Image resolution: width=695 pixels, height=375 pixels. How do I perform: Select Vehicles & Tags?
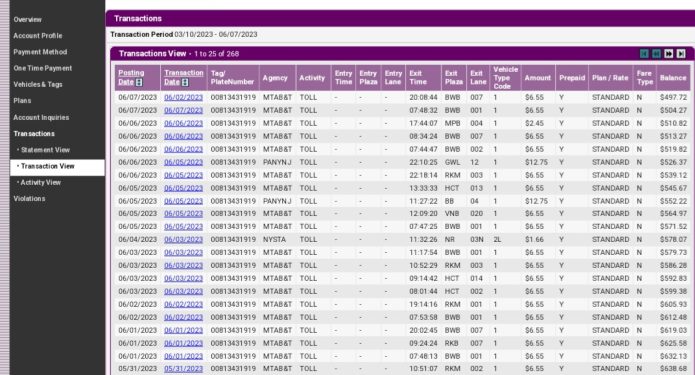click(x=38, y=84)
